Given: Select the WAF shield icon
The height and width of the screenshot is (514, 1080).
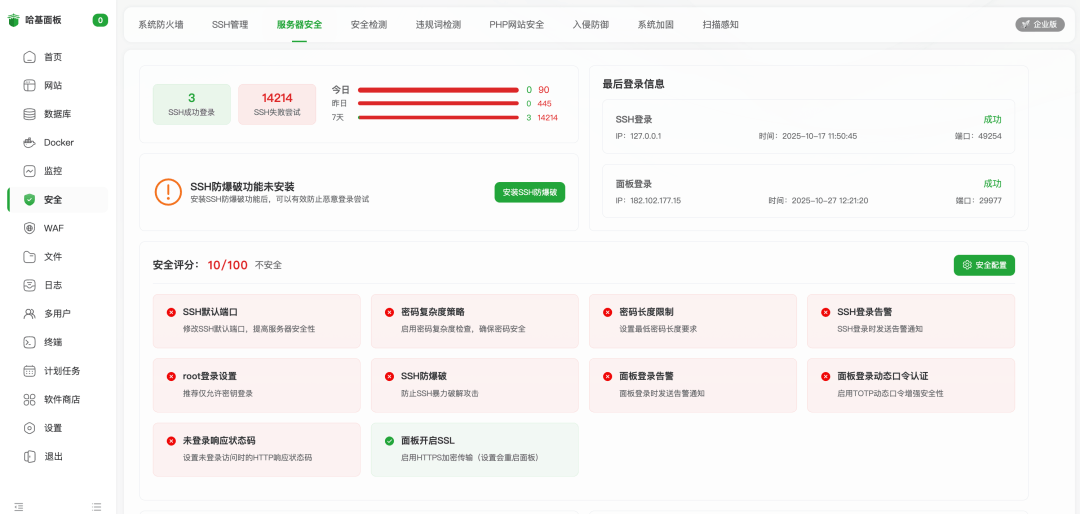Looking at the screenshot, I should point(30,228).
